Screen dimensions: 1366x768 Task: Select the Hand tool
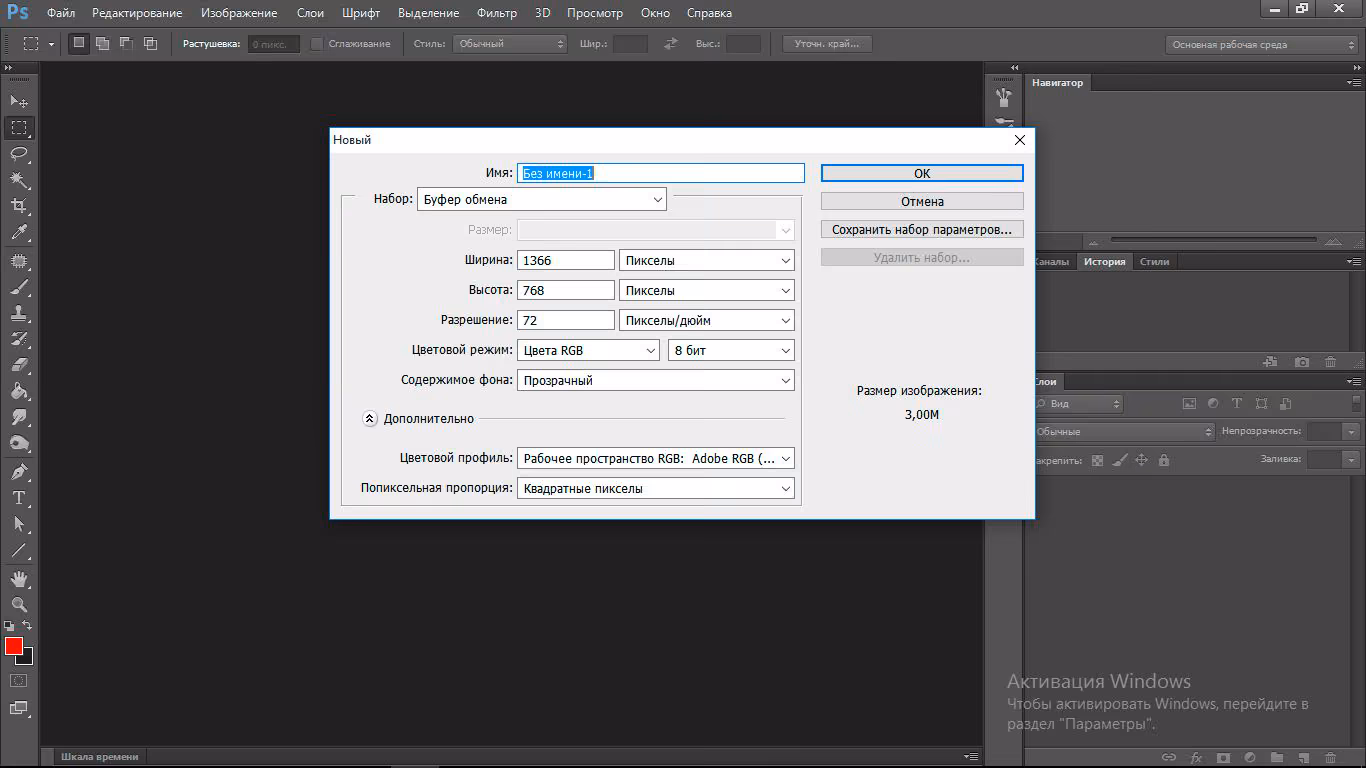pos(19,579)
